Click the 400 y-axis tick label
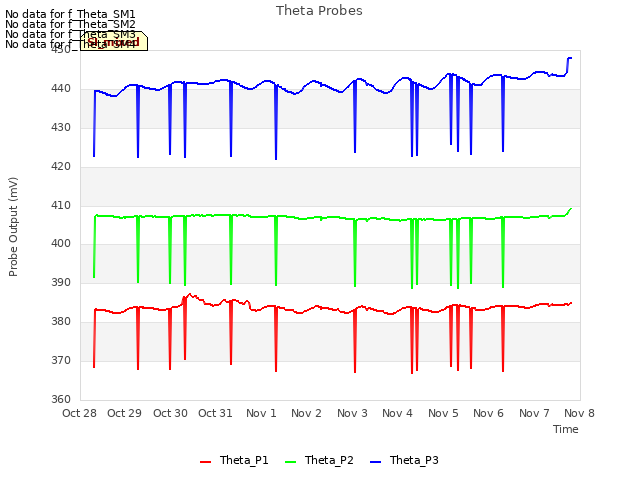The width and height of the screenshot is (640, 480). tap(61, 244)
